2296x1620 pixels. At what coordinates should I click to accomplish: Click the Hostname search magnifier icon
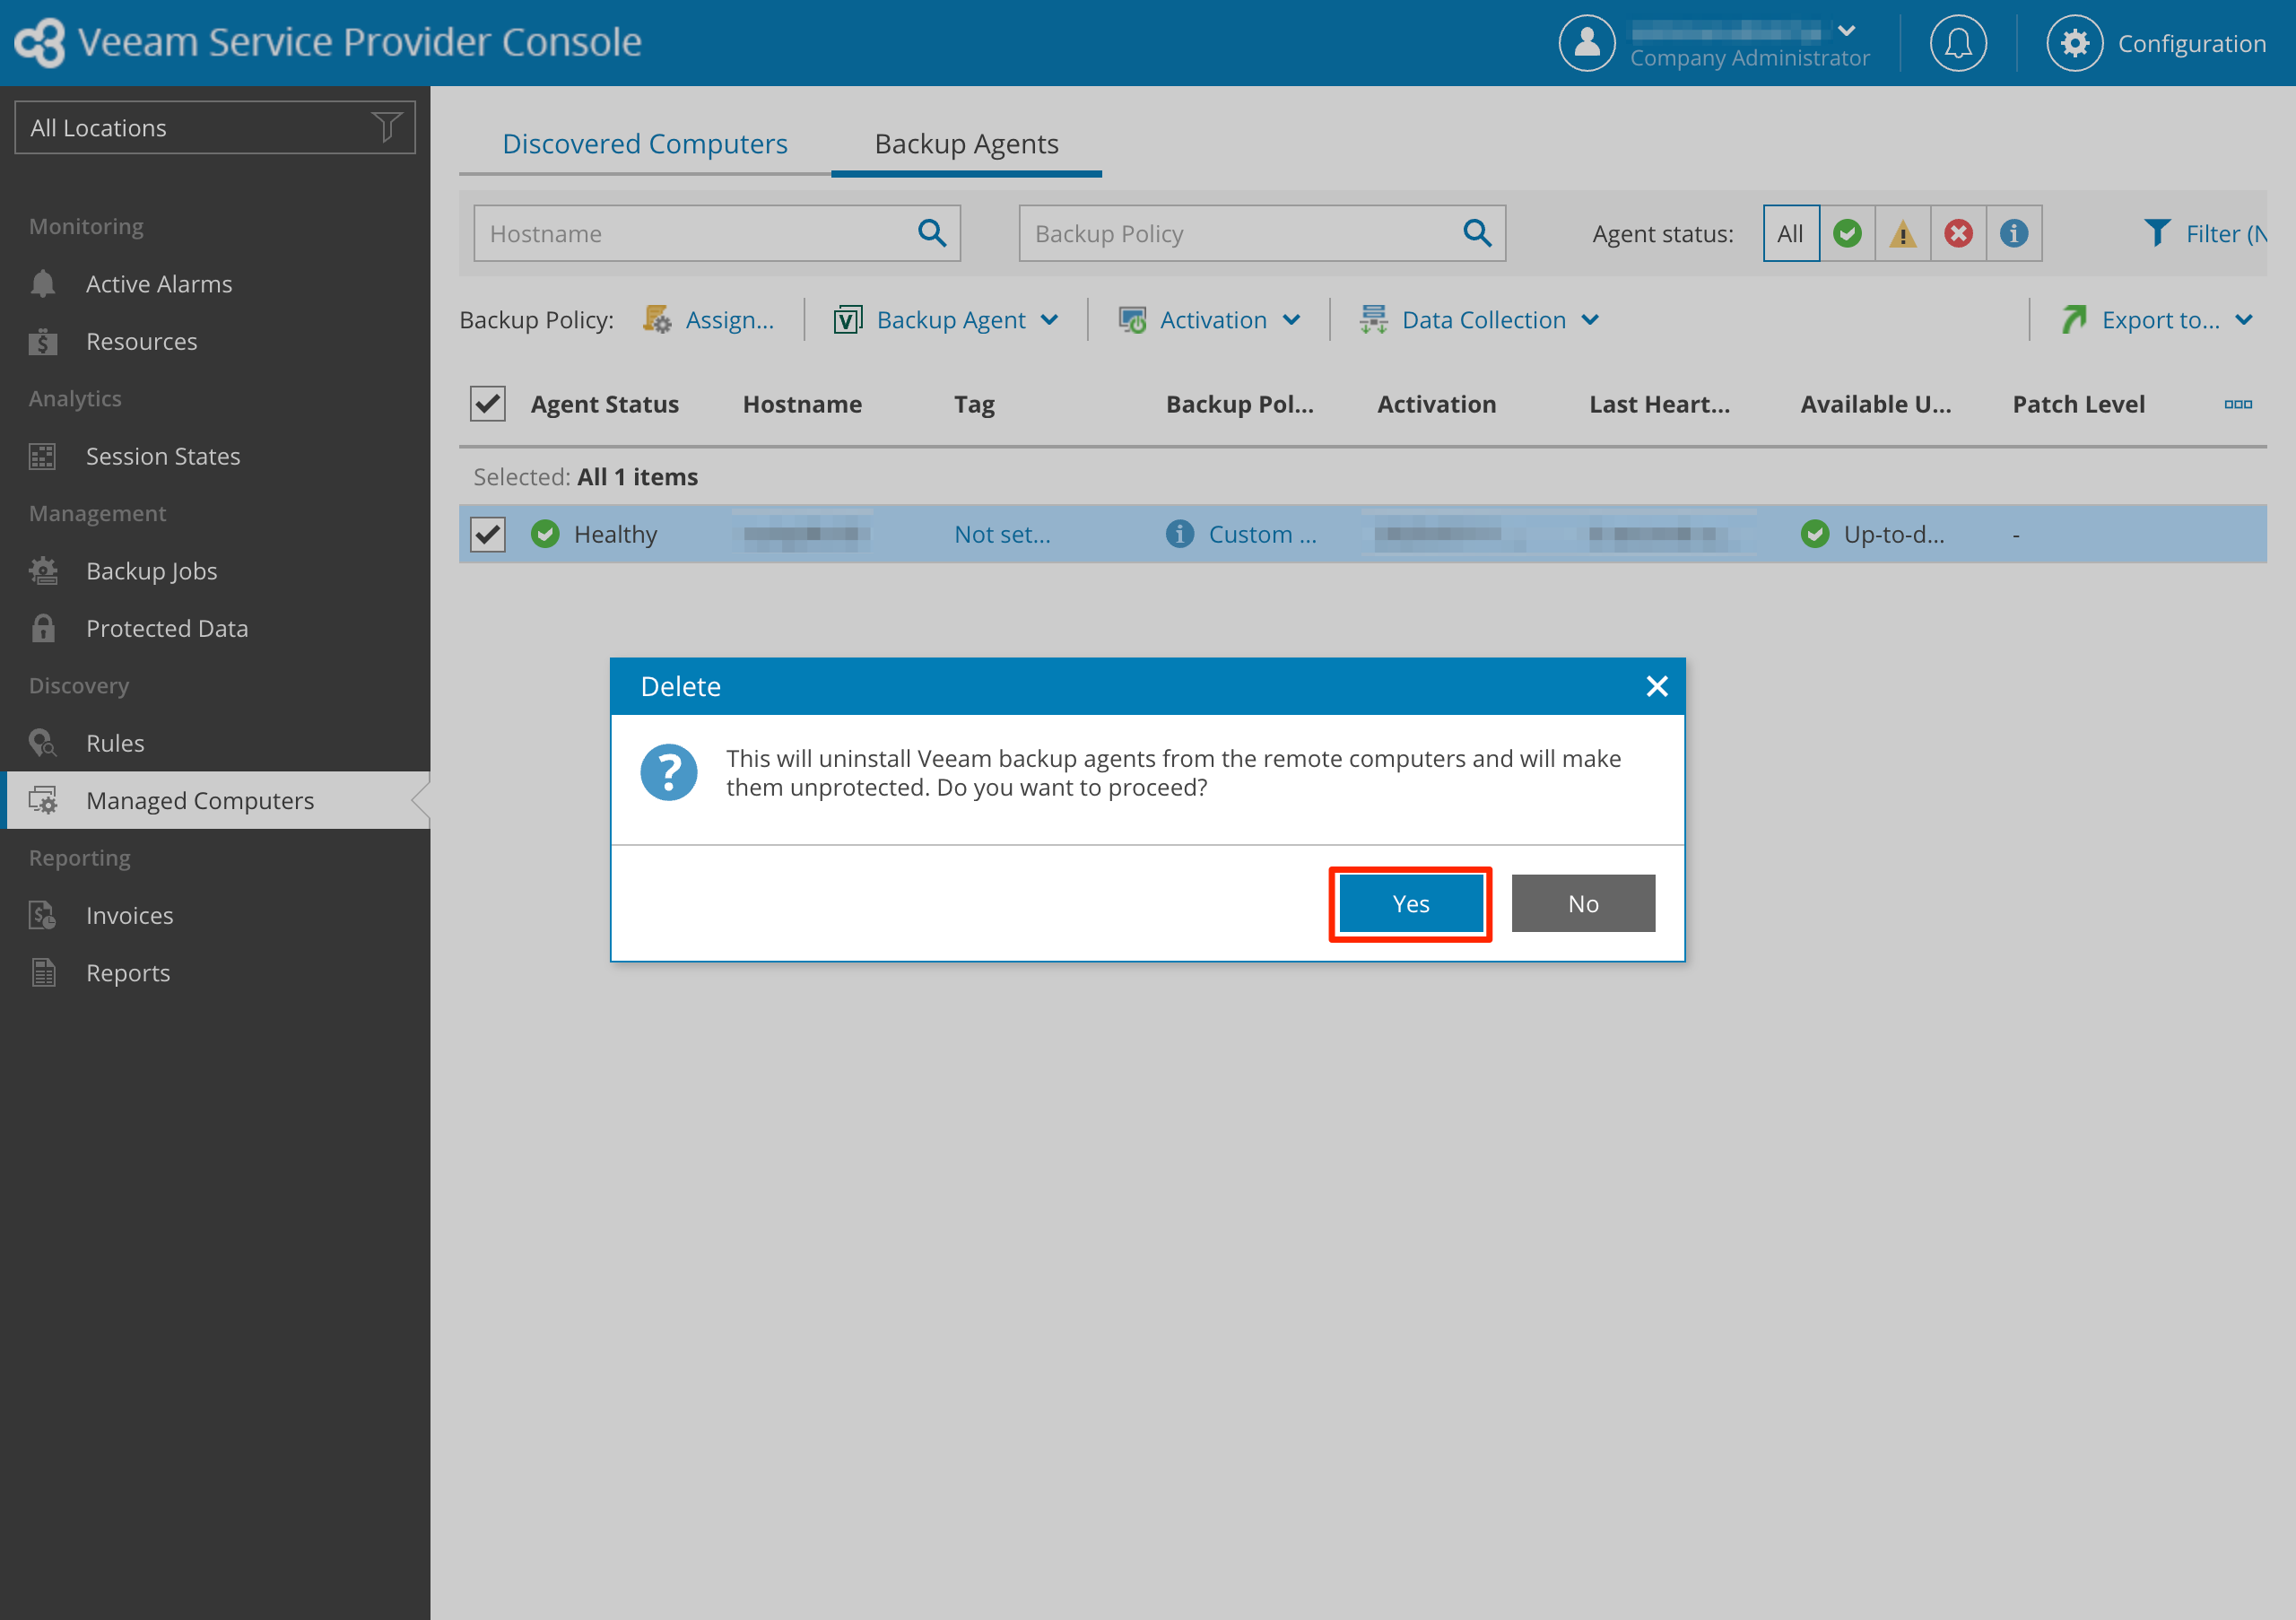pos(932,233)
